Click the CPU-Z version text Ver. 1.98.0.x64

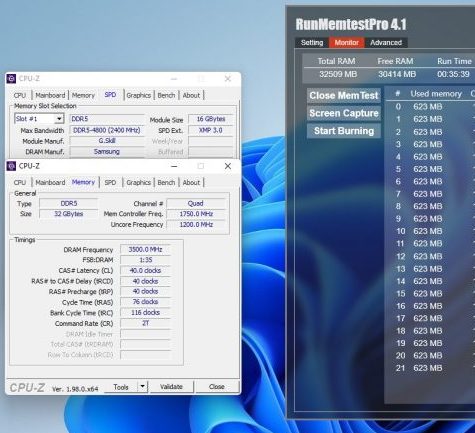[x=75, y=389]
